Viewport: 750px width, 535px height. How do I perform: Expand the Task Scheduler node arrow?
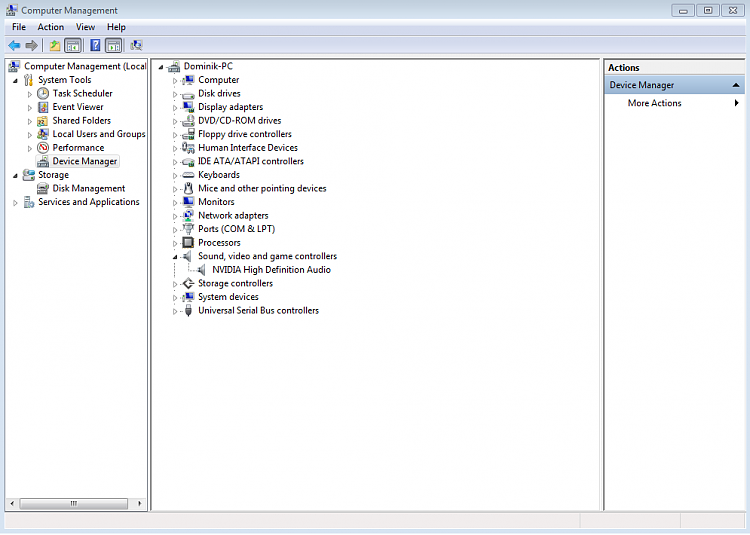coord(30,94)
